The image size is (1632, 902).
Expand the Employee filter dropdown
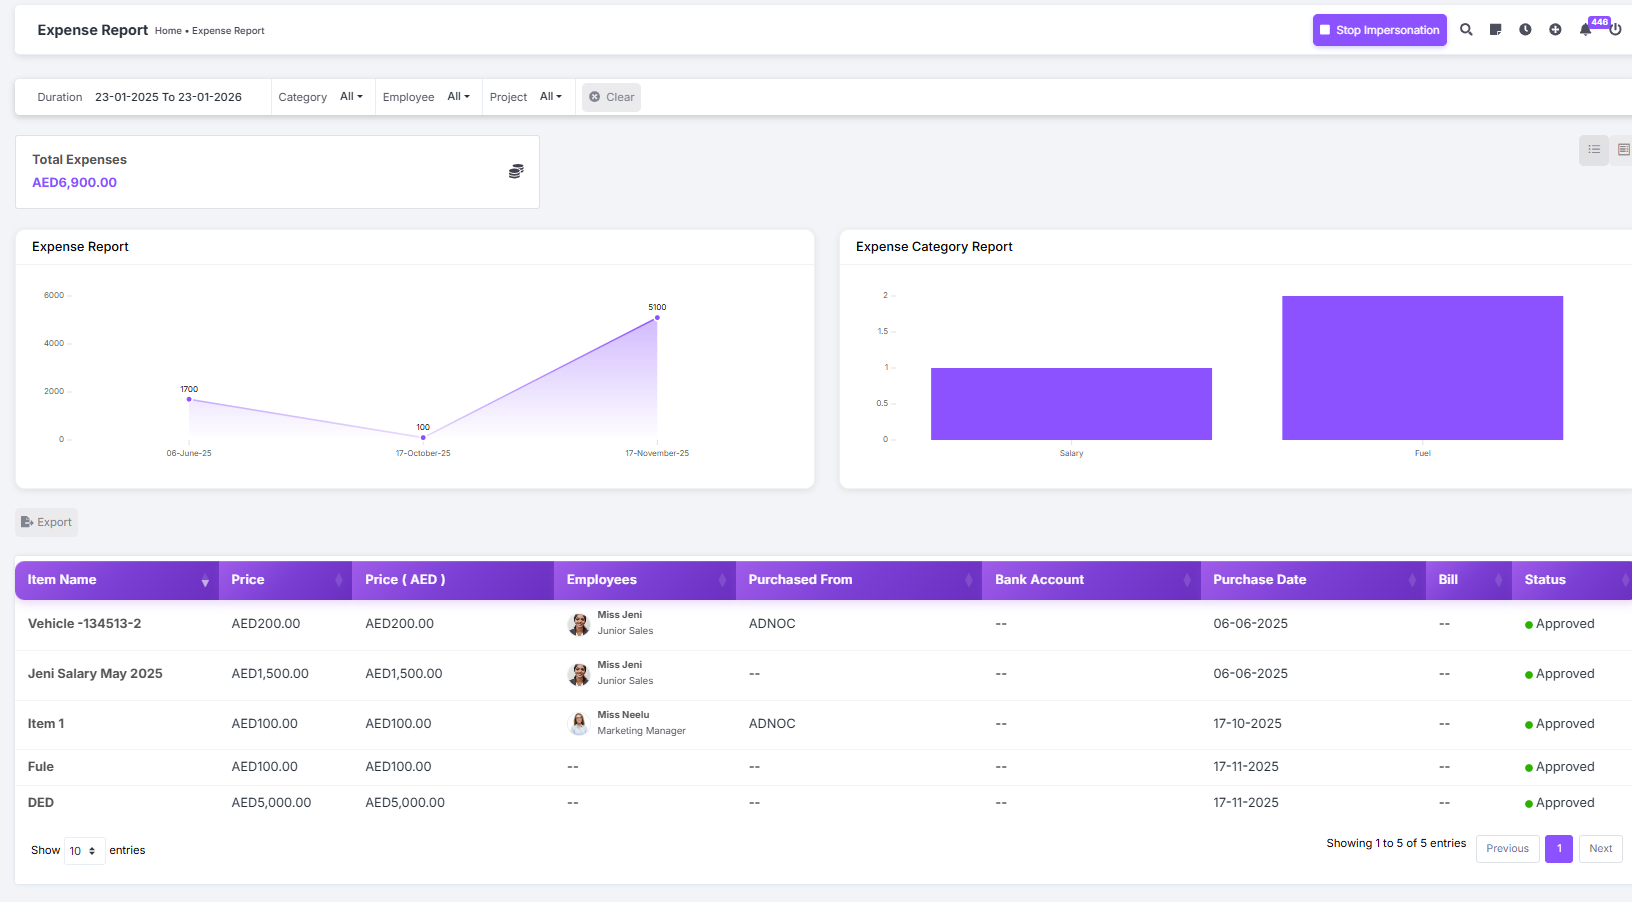[458, 97]
